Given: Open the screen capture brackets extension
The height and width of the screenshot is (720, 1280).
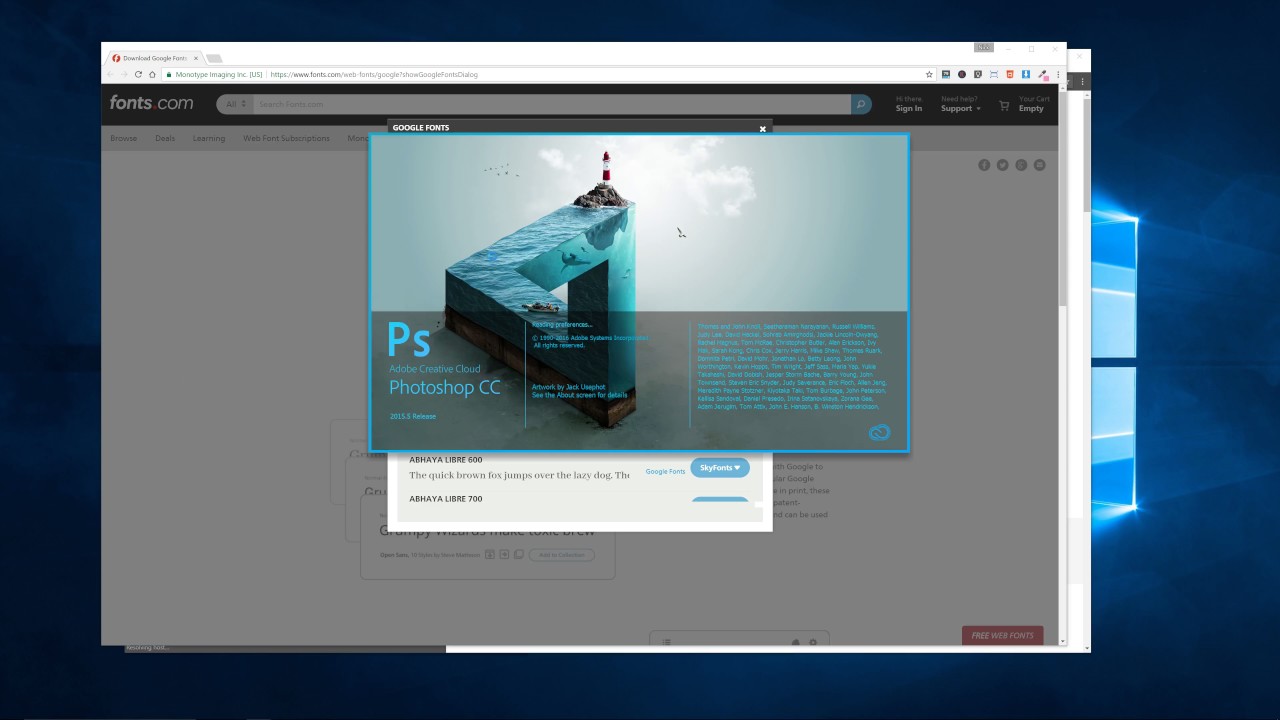Looking at the screenshot, I should [x=994, y=74].
